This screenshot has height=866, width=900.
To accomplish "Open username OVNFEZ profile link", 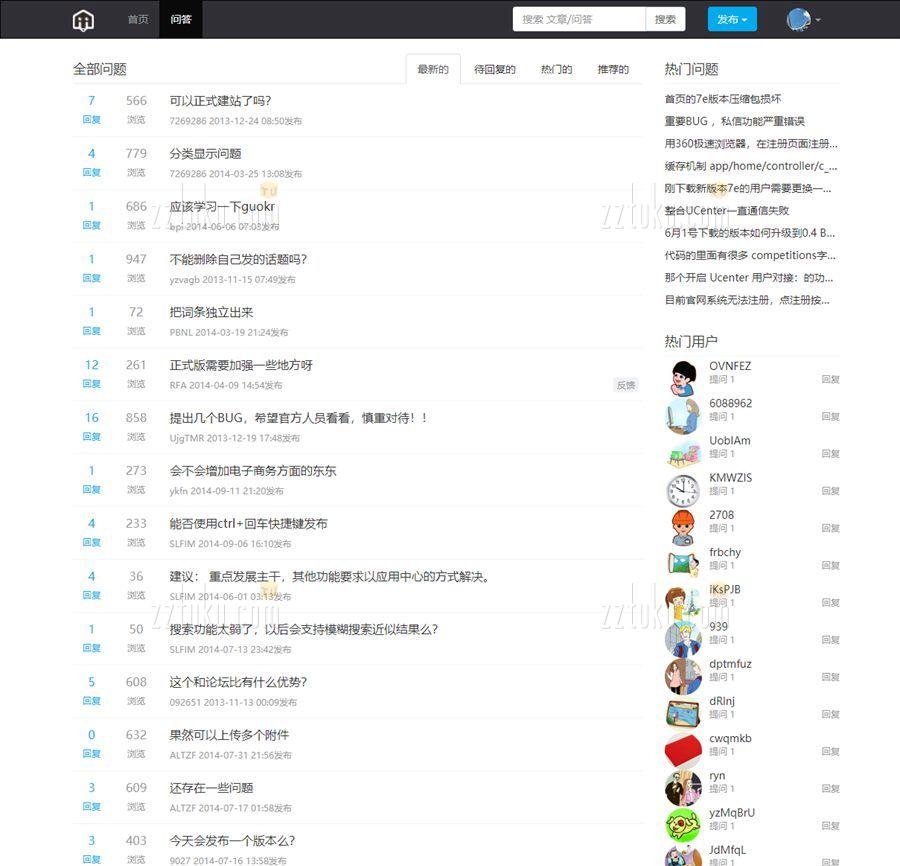I will coord(730,366).
